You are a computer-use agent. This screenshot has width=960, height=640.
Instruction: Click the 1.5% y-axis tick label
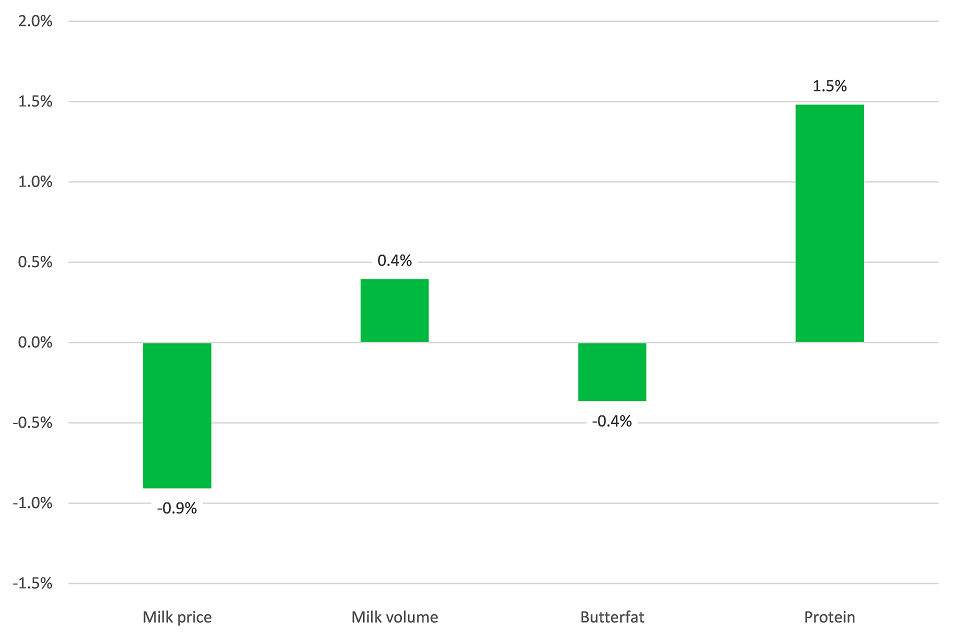click(x=34, y=102)
